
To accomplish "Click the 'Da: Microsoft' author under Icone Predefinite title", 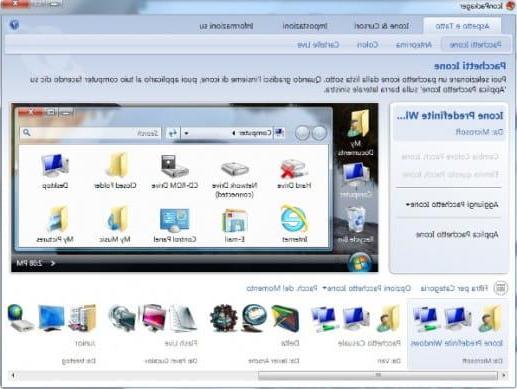I will (479, 132).
